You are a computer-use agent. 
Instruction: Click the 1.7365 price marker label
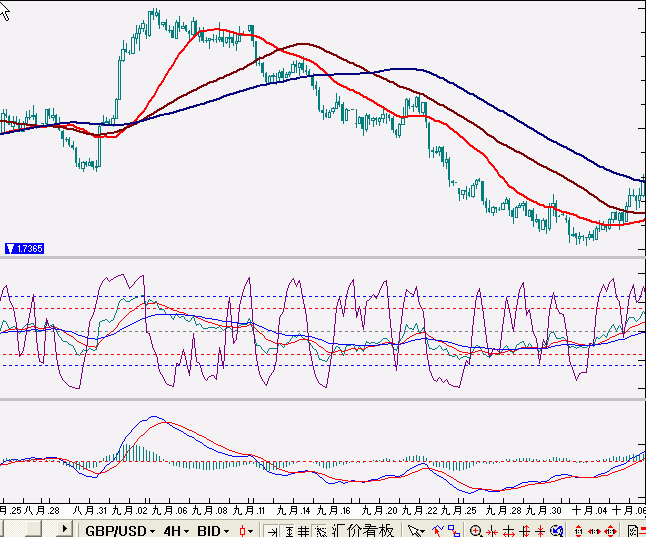pos(24,248)
